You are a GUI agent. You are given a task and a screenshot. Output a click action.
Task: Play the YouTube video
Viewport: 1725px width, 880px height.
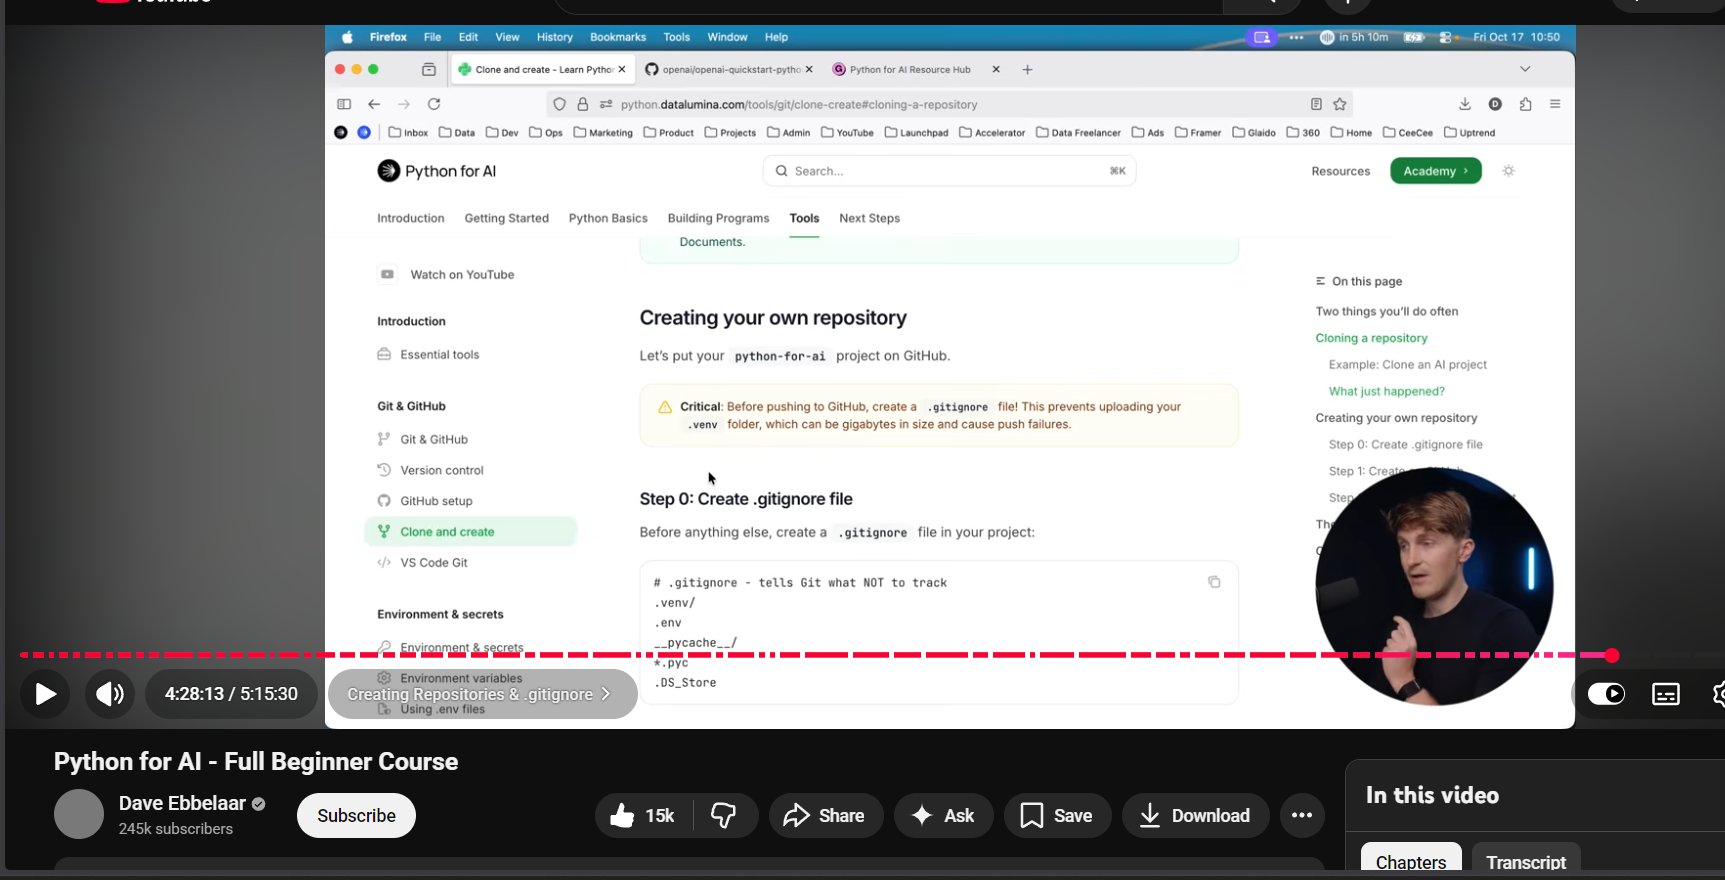[45, 694]
